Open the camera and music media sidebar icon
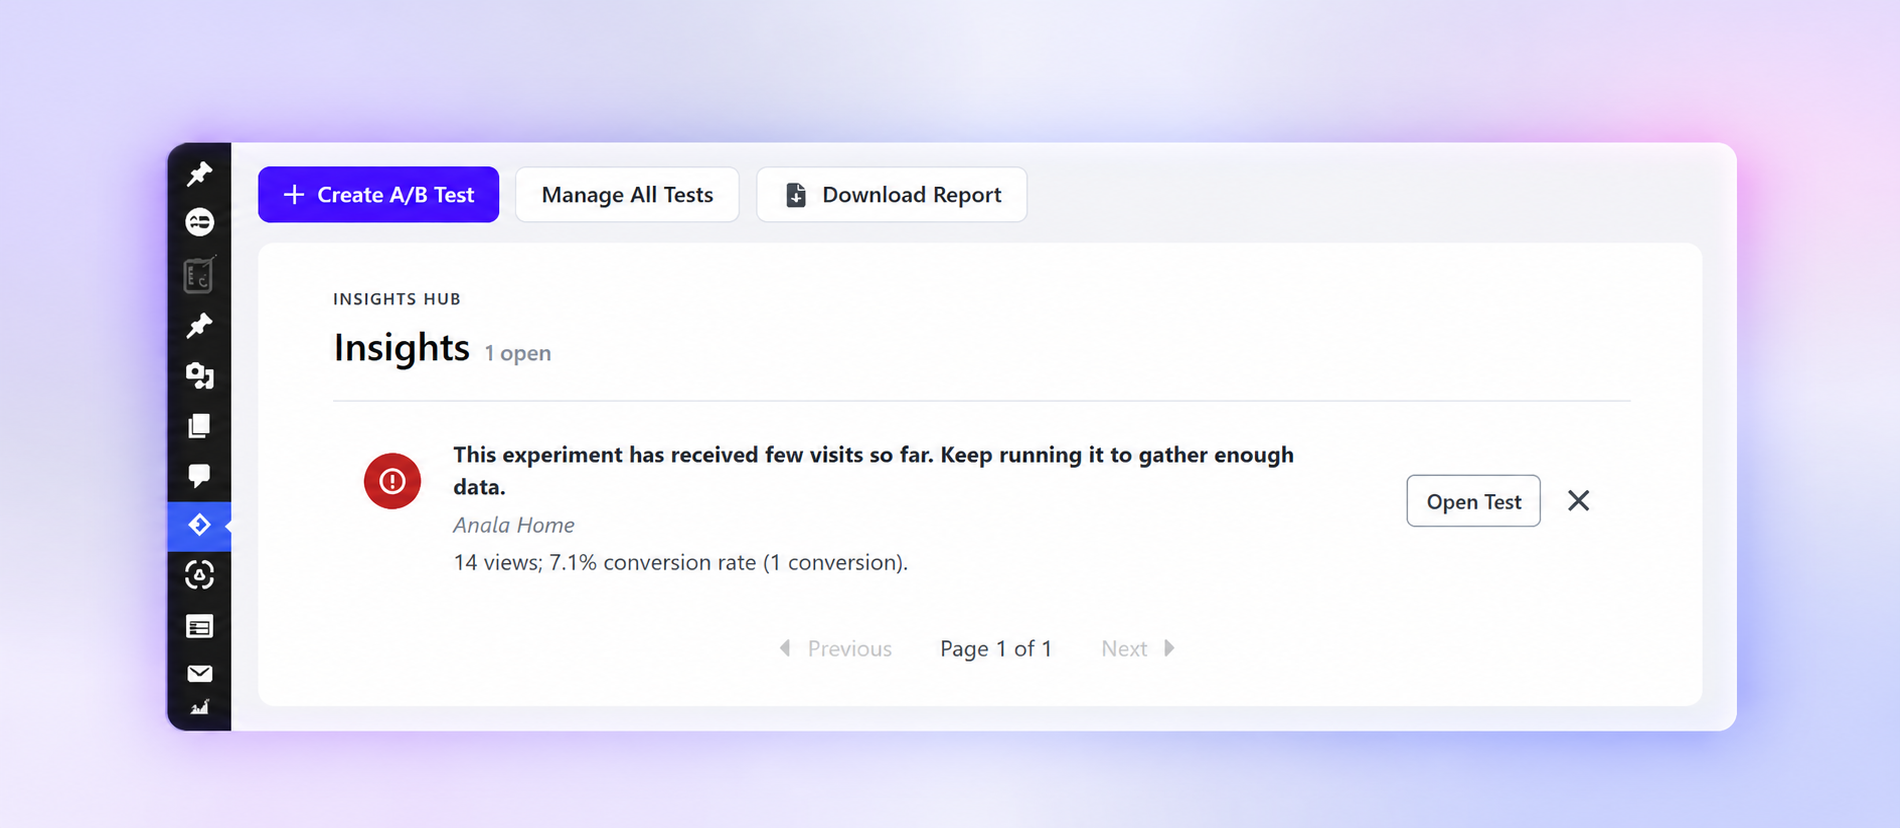 click(199, 375)
